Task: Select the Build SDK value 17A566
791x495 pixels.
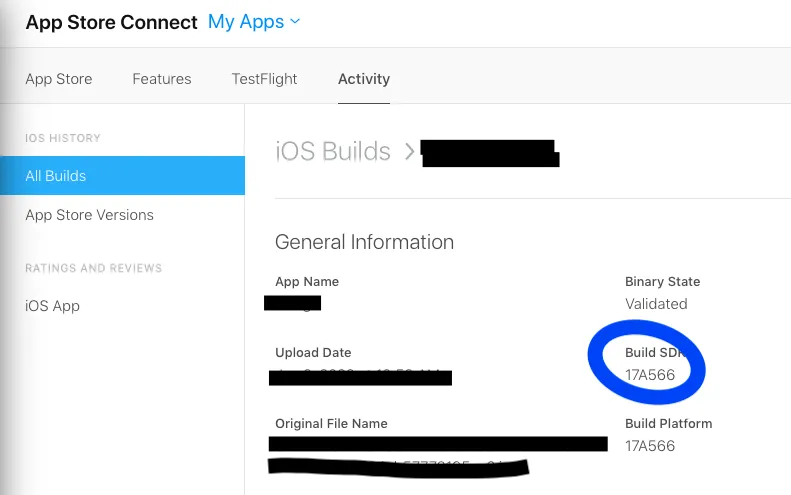Action: pos(650,375)
